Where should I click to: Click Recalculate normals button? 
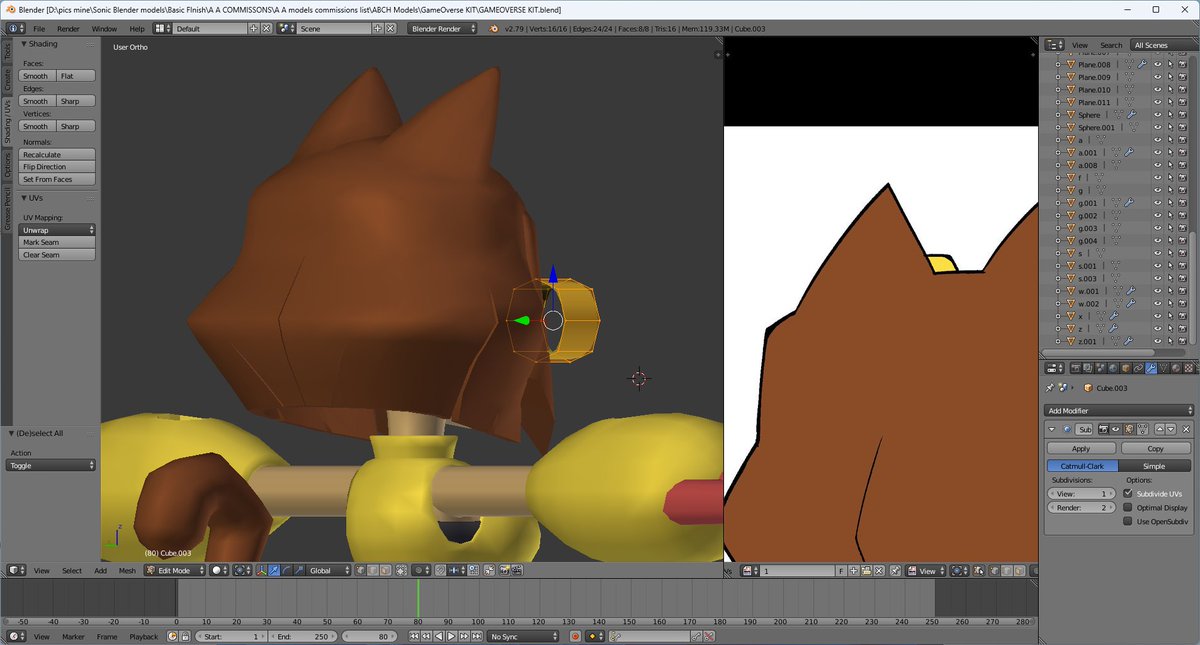(x=57, y=155)
